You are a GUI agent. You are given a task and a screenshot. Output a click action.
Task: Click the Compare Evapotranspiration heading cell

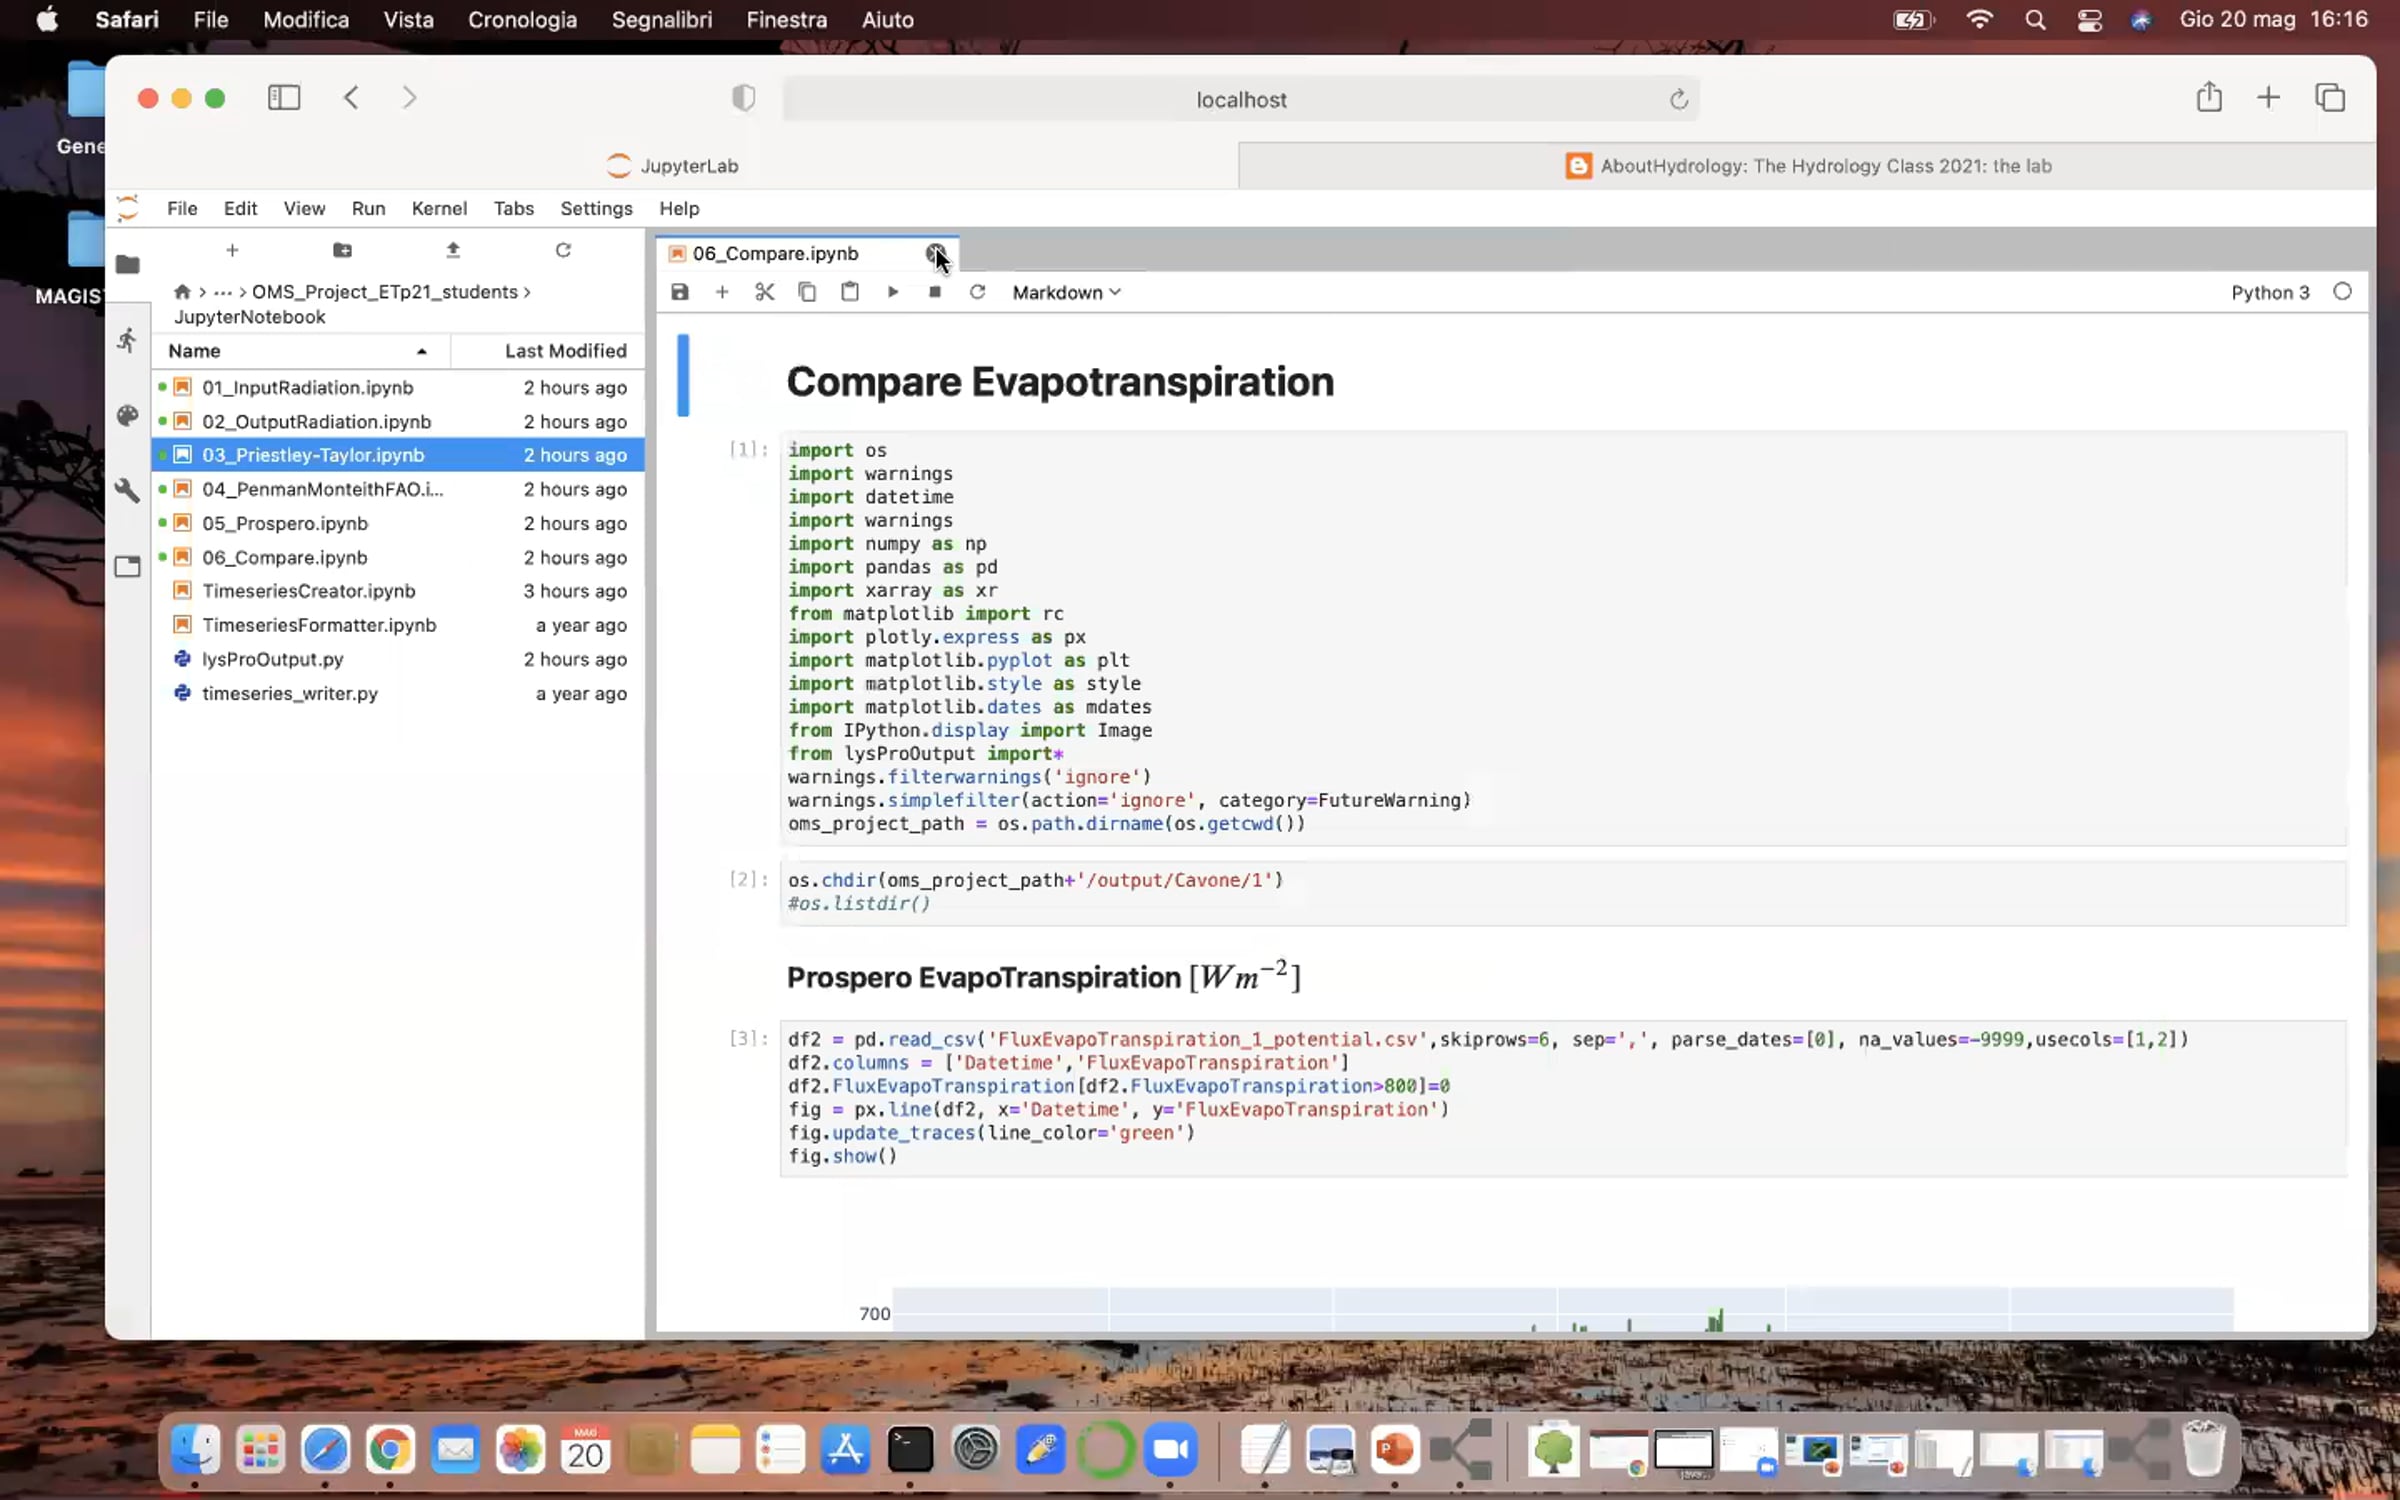tap(1060, 382)
